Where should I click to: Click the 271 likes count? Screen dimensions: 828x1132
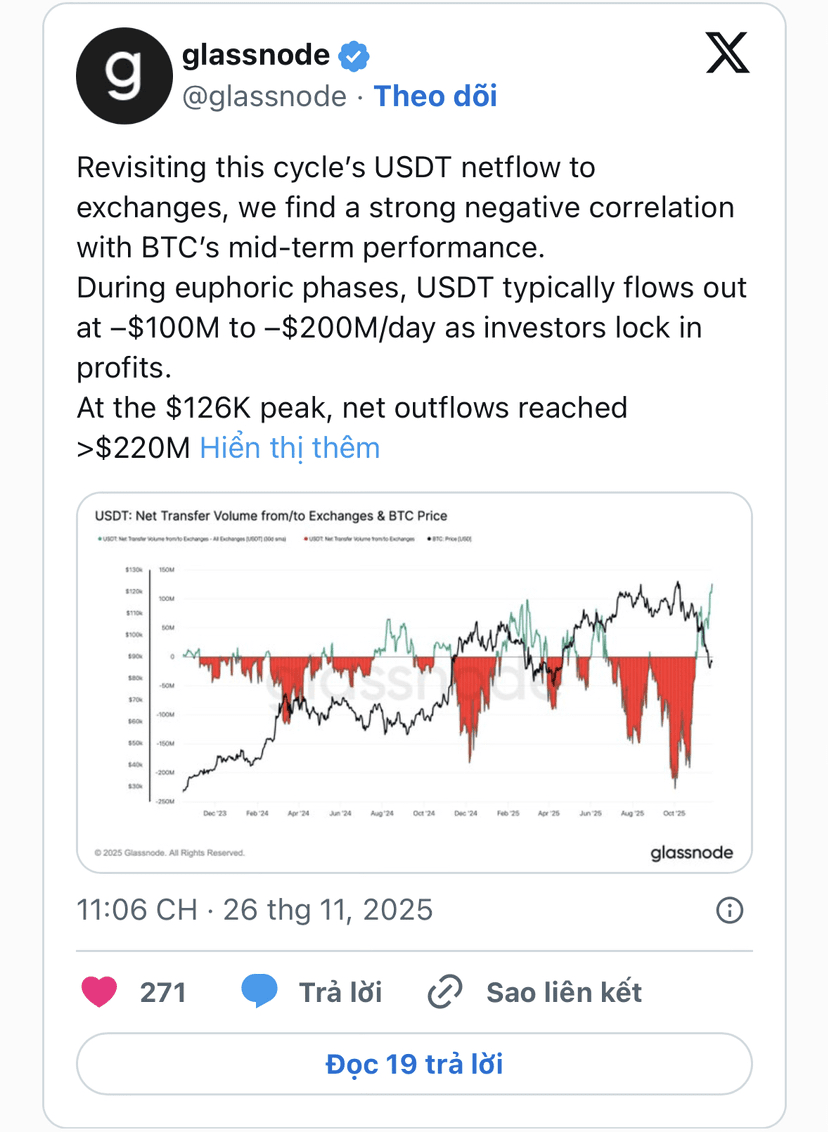tap(163, 992)
